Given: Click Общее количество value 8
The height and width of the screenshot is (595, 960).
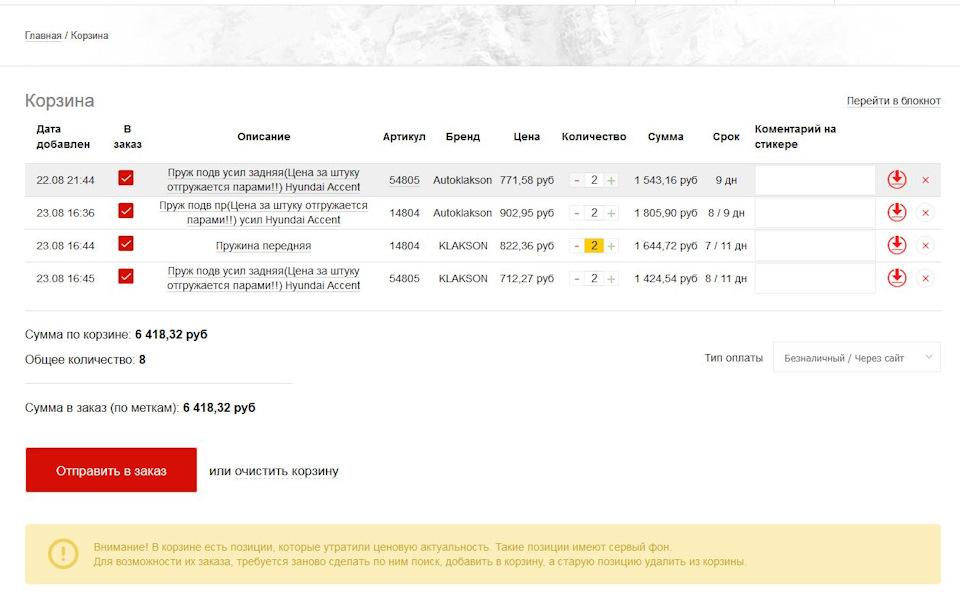Looking at the screenshot, I should (142, 359).
